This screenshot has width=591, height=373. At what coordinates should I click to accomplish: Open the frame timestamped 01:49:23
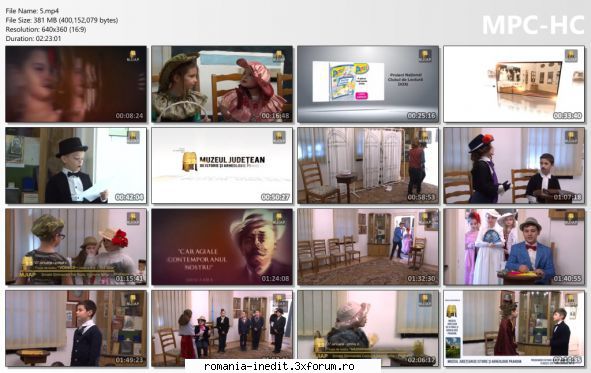tap(76, 328)
